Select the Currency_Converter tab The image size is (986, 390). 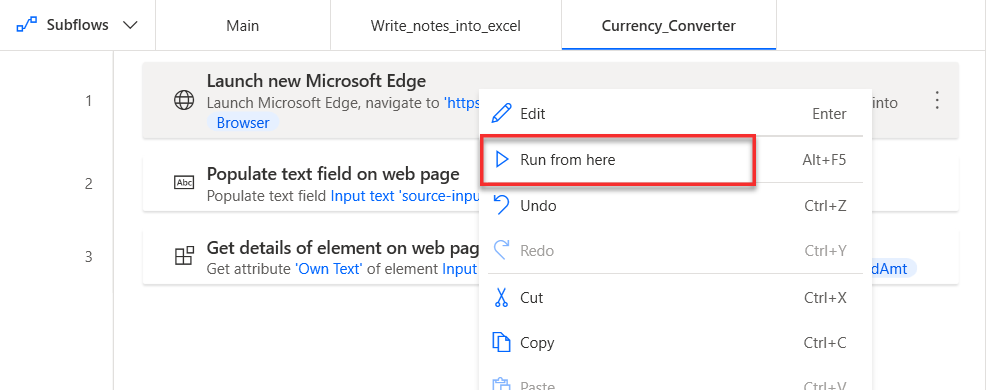(668, 26)
